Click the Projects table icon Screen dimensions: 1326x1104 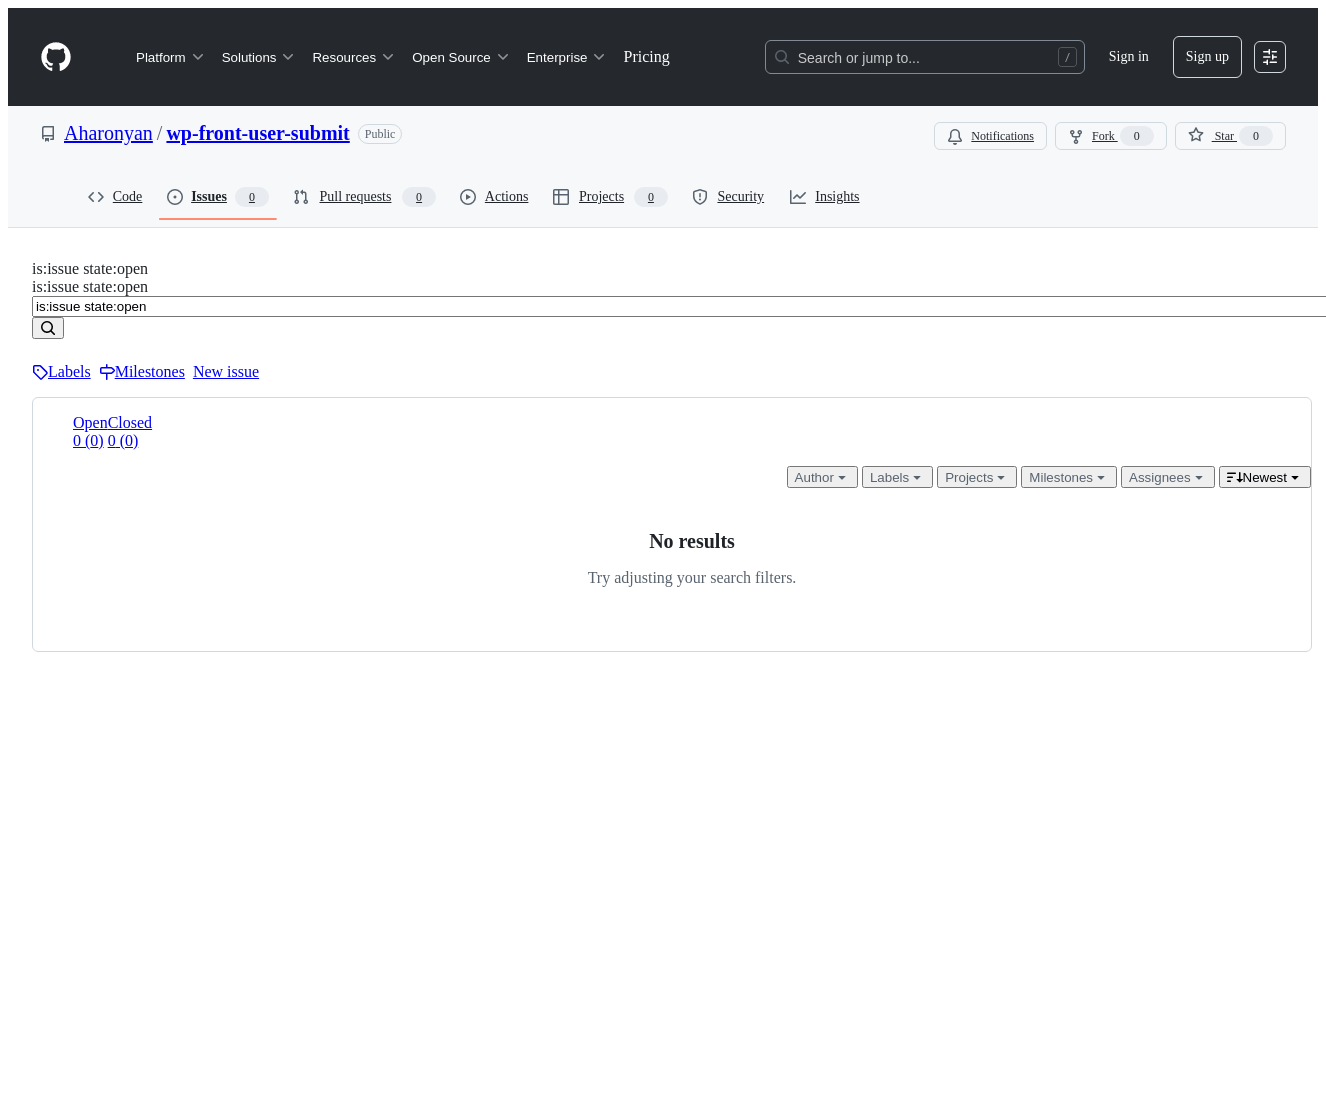pos(561,197)
